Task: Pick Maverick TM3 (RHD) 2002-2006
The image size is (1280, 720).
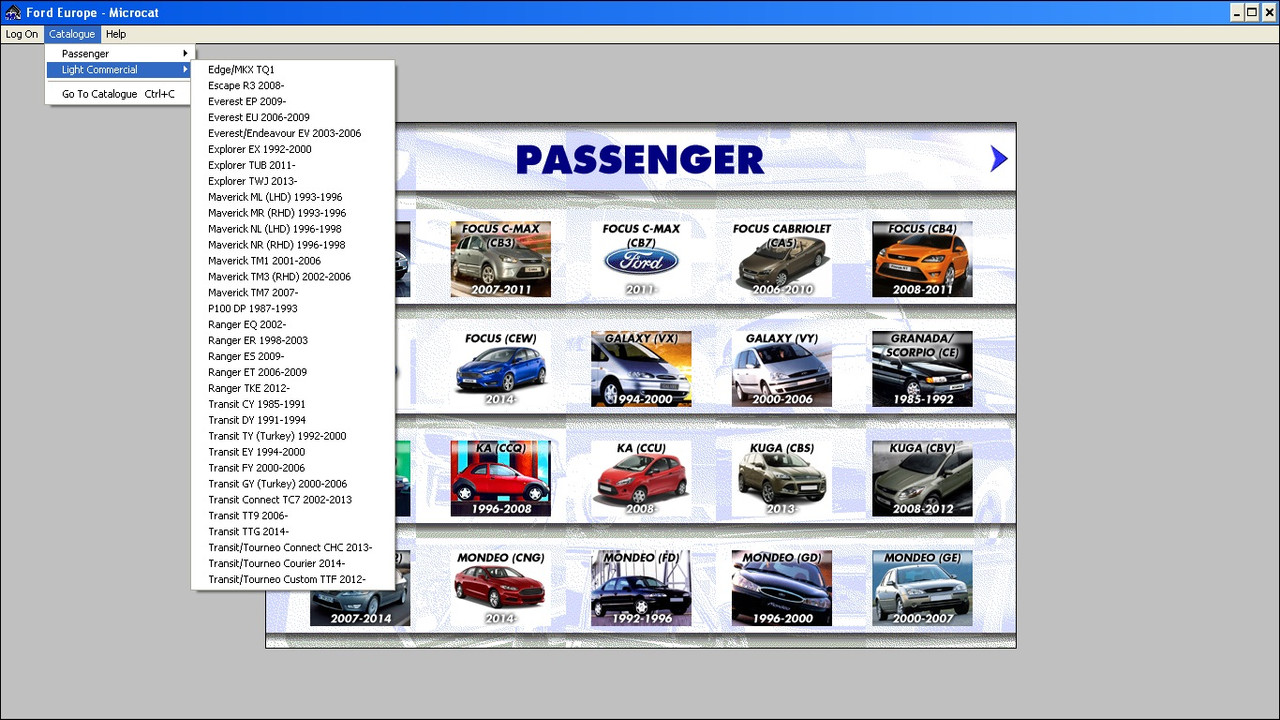Action: (293, 277)
